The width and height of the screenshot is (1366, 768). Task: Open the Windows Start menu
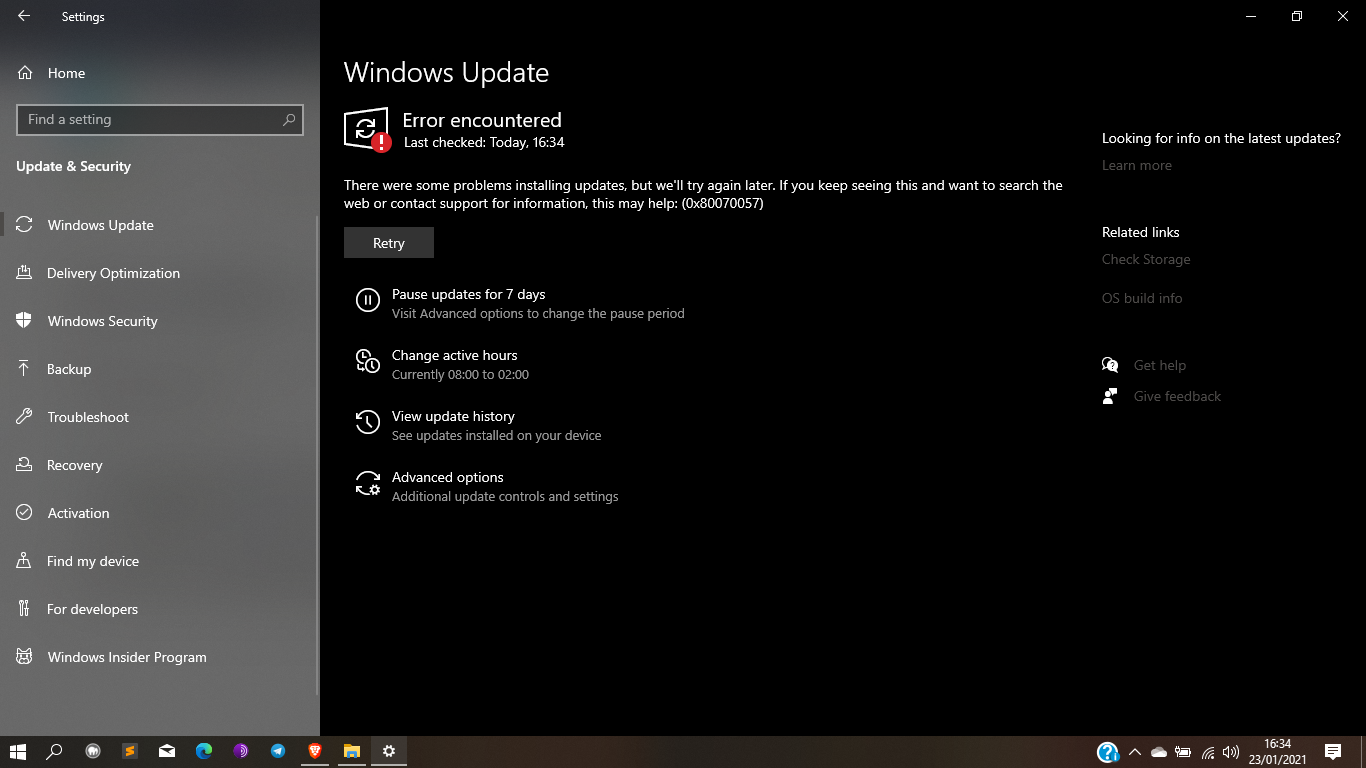(x=18, y=751)
